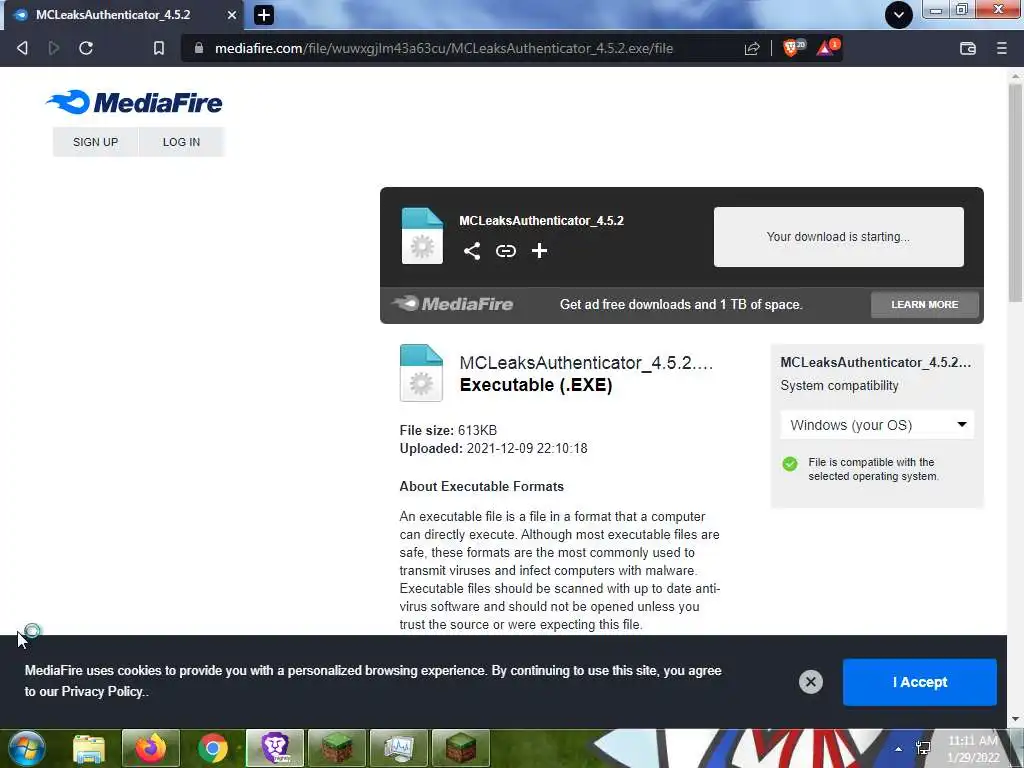The height and width of the screenshot is (768, 1024).
Task: Click the browser back arrow
Action: [22, 48]
